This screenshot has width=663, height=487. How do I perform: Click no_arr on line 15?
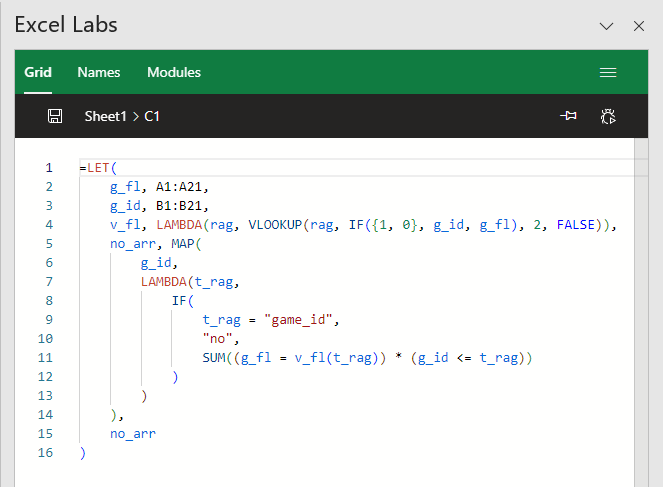click(x=133, y=434)
